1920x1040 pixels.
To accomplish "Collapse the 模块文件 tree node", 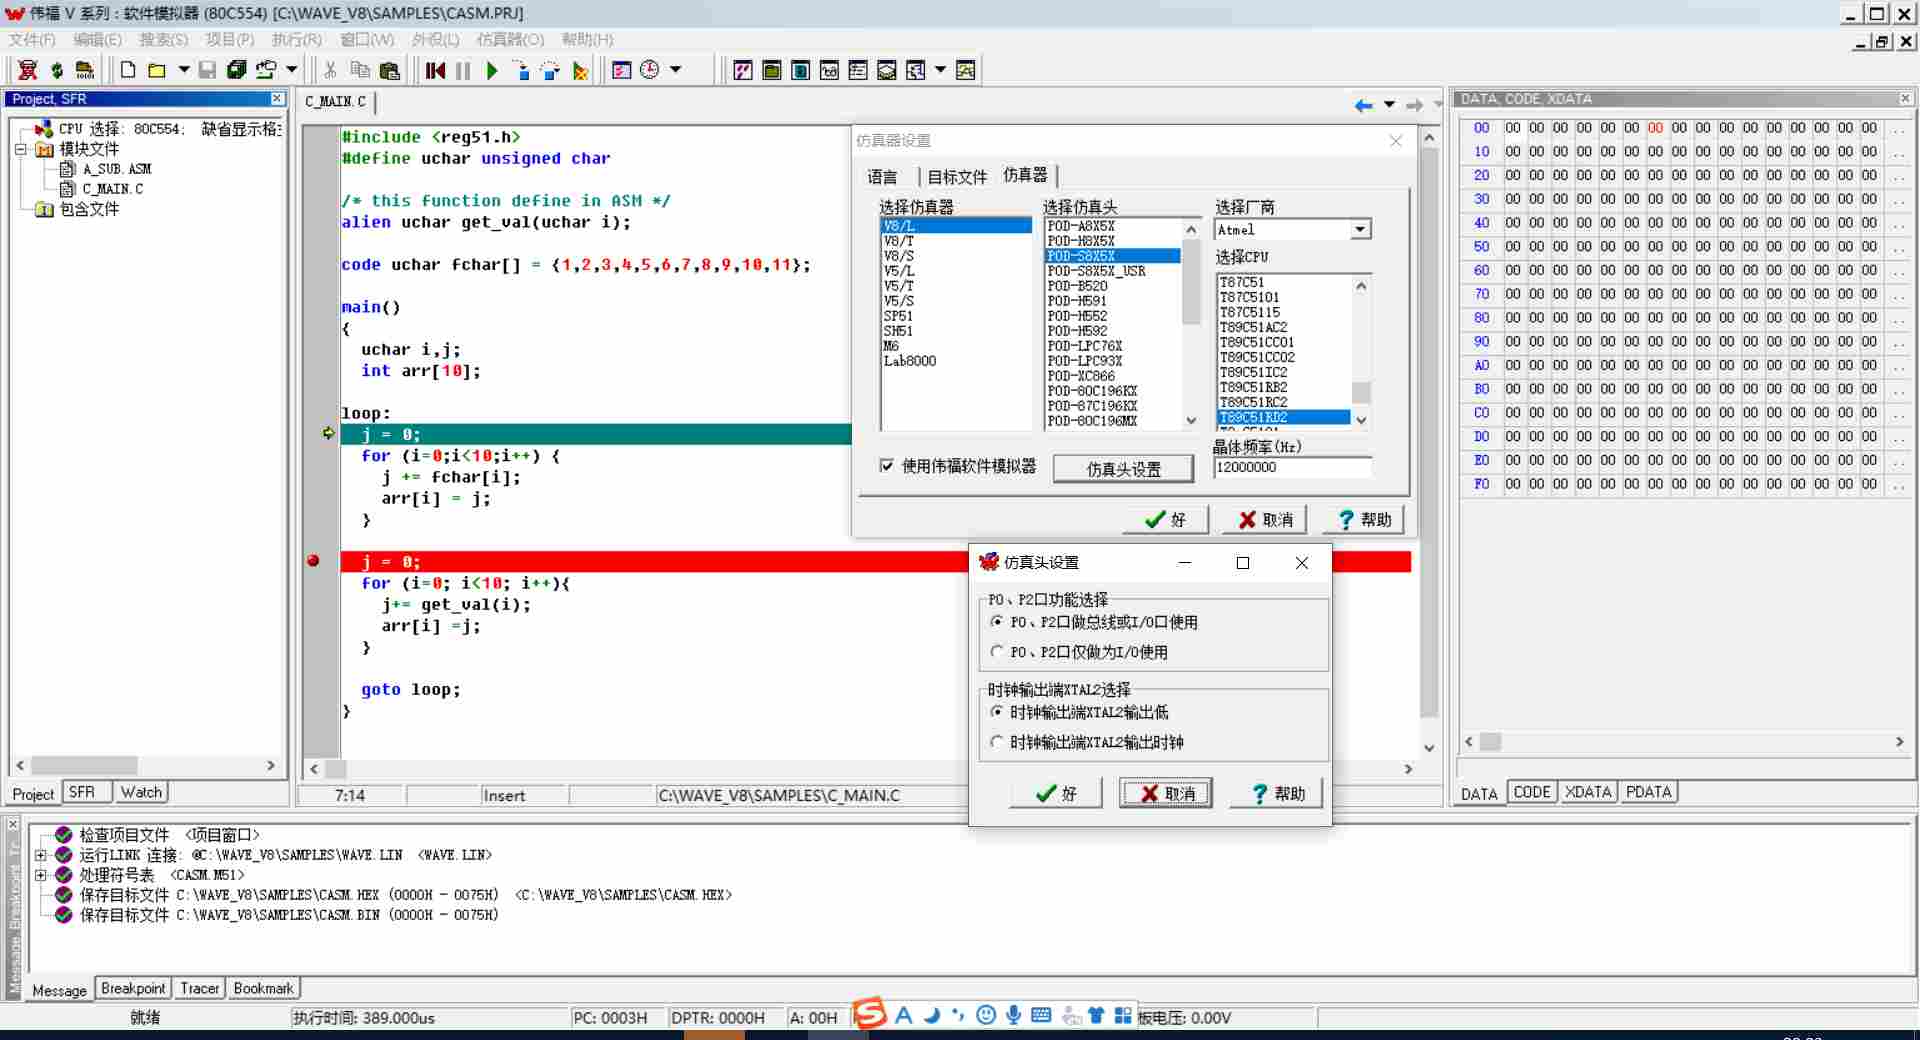I will coord(20,149).
